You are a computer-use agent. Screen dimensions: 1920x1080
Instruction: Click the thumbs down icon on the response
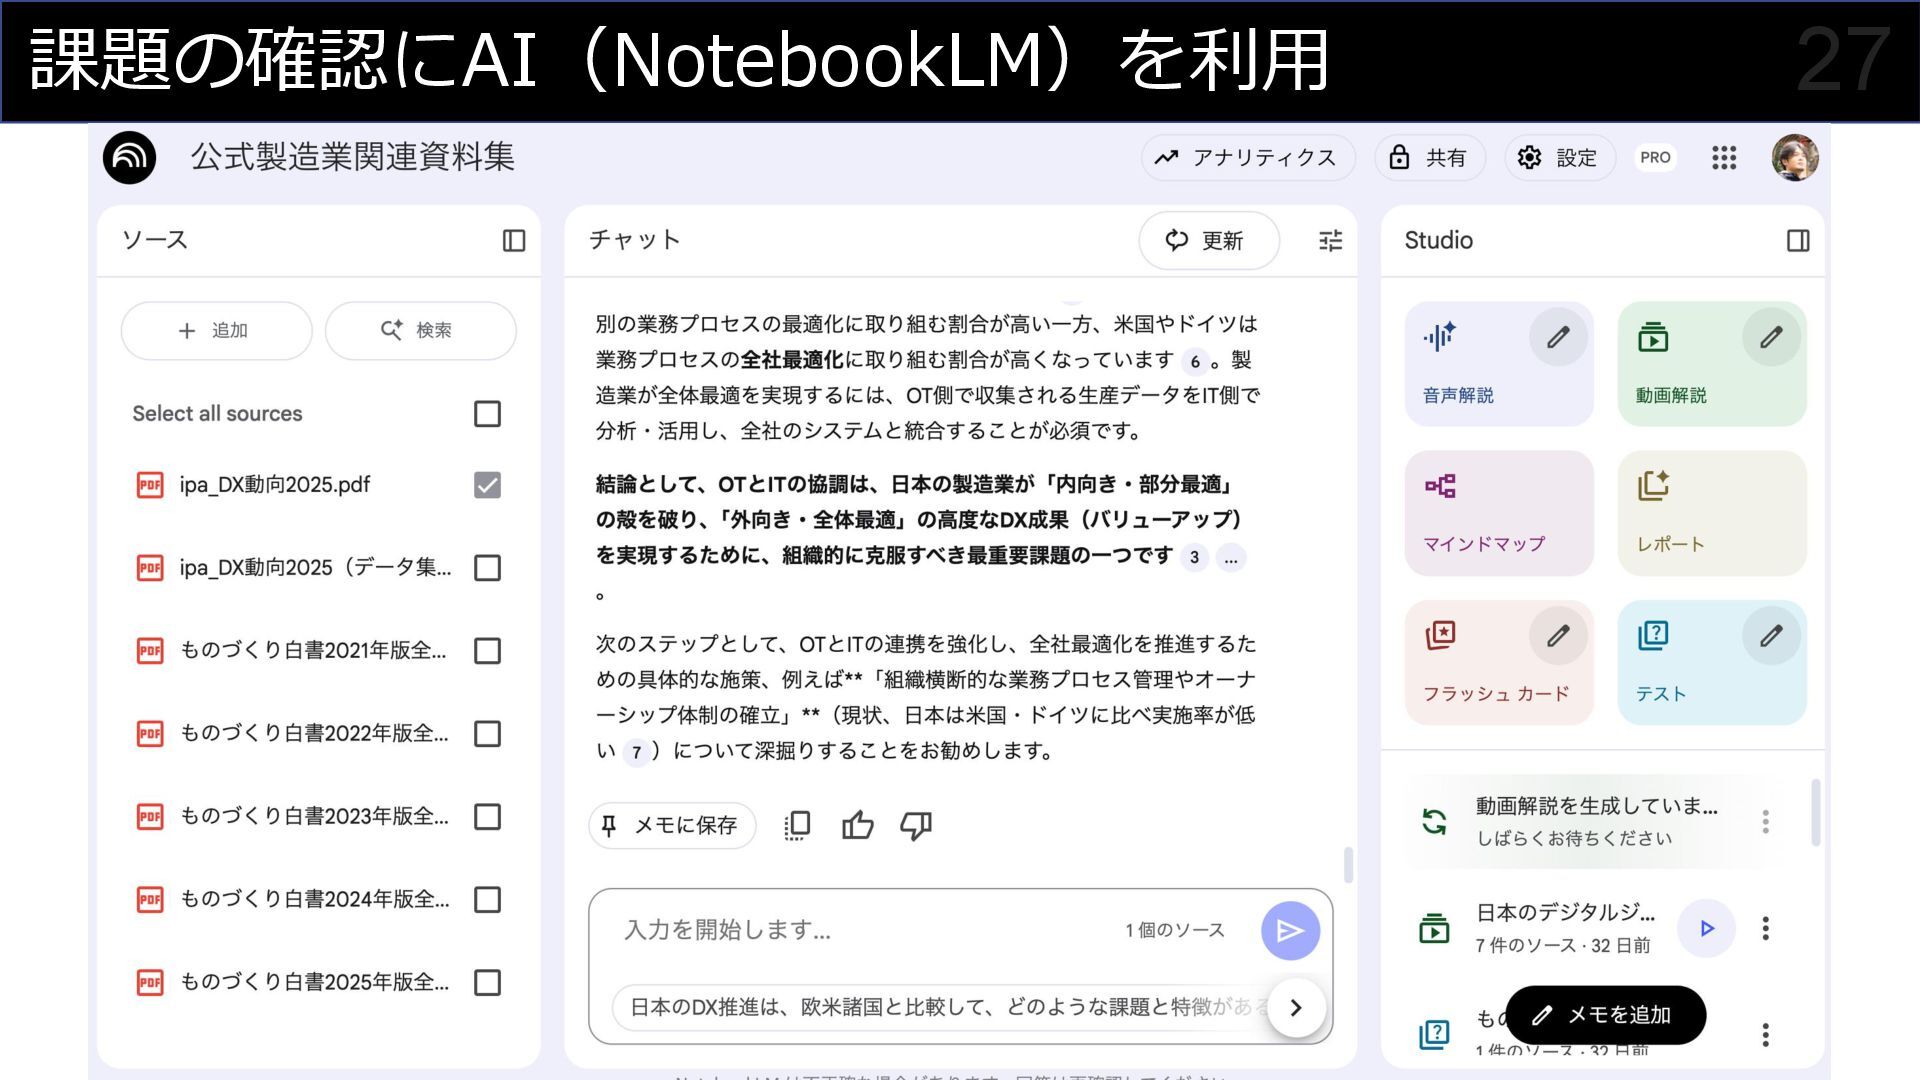coord(915,826)
